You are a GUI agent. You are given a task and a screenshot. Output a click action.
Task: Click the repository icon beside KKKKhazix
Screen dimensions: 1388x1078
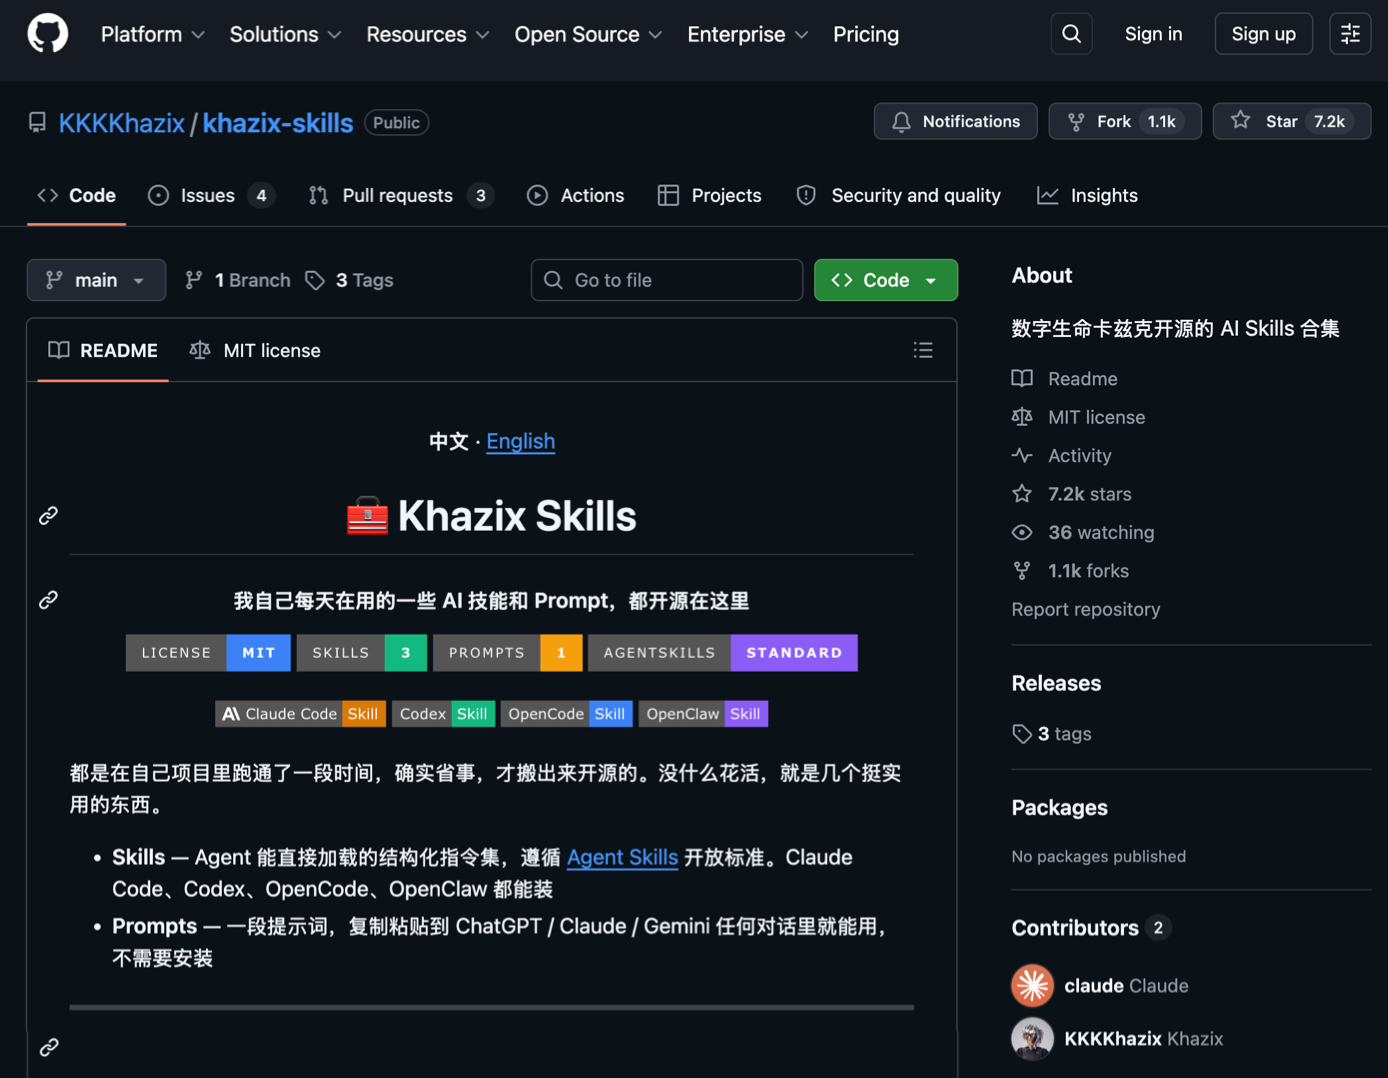coord(37,122)
